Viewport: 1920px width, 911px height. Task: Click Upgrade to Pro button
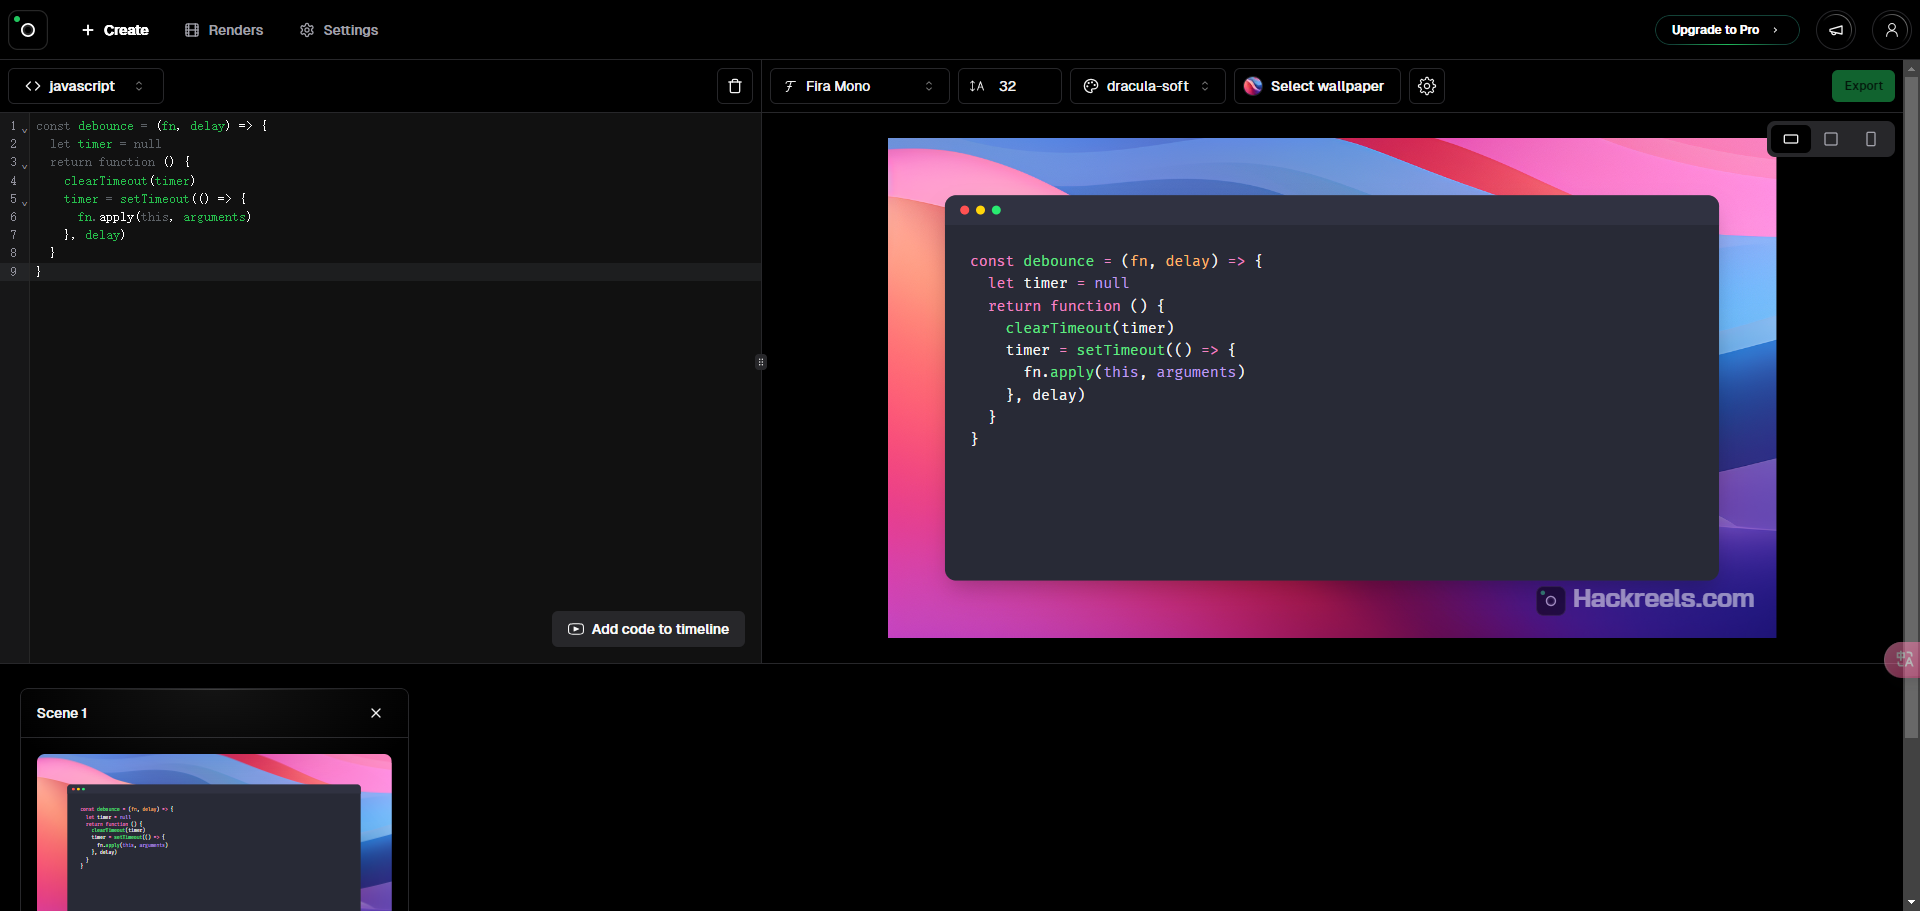point(1727,30)
